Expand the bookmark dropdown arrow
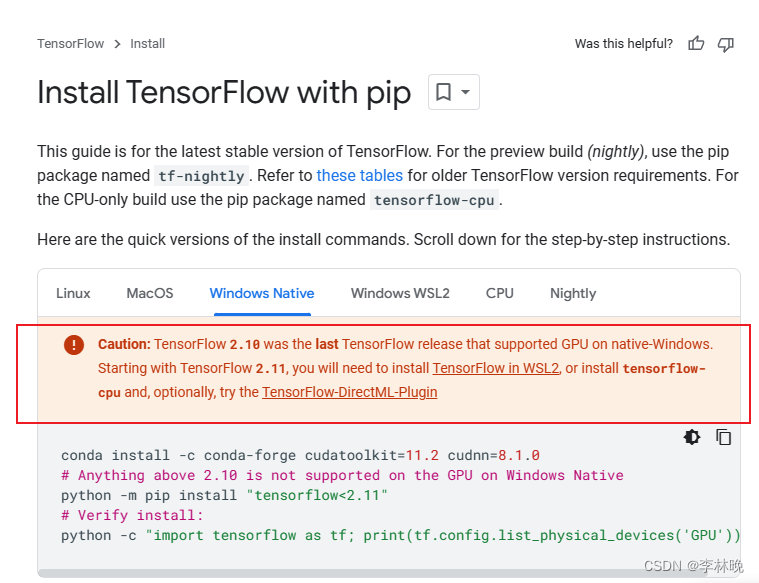The width and height of the screenshot is (759, 583). pyautogui.click(x=465, y=92)
